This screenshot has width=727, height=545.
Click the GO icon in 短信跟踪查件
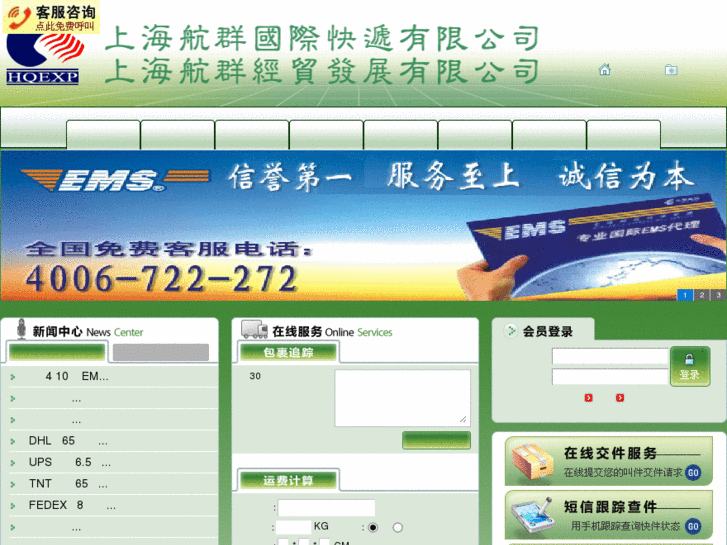(x=693, y=526)
